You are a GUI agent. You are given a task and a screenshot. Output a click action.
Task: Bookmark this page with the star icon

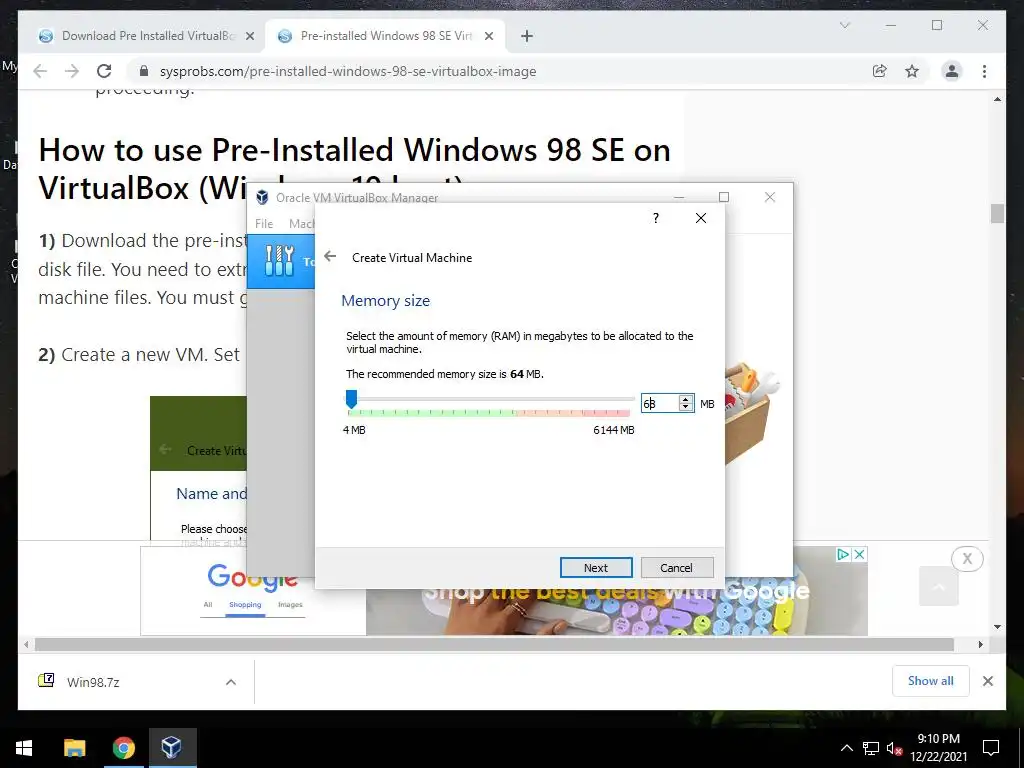(912, 71)
